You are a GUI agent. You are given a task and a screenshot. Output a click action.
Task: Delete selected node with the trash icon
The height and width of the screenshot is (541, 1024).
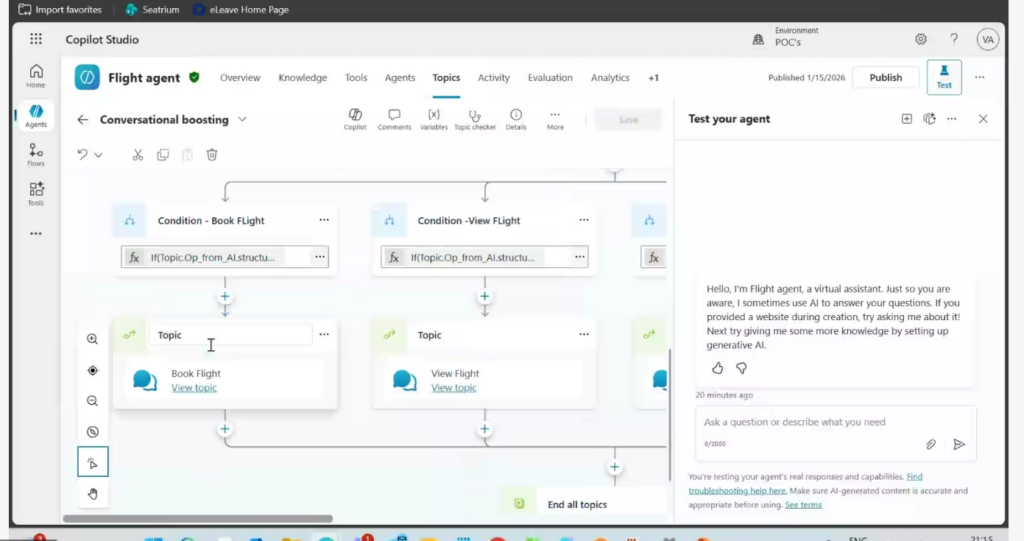point(212,155)
